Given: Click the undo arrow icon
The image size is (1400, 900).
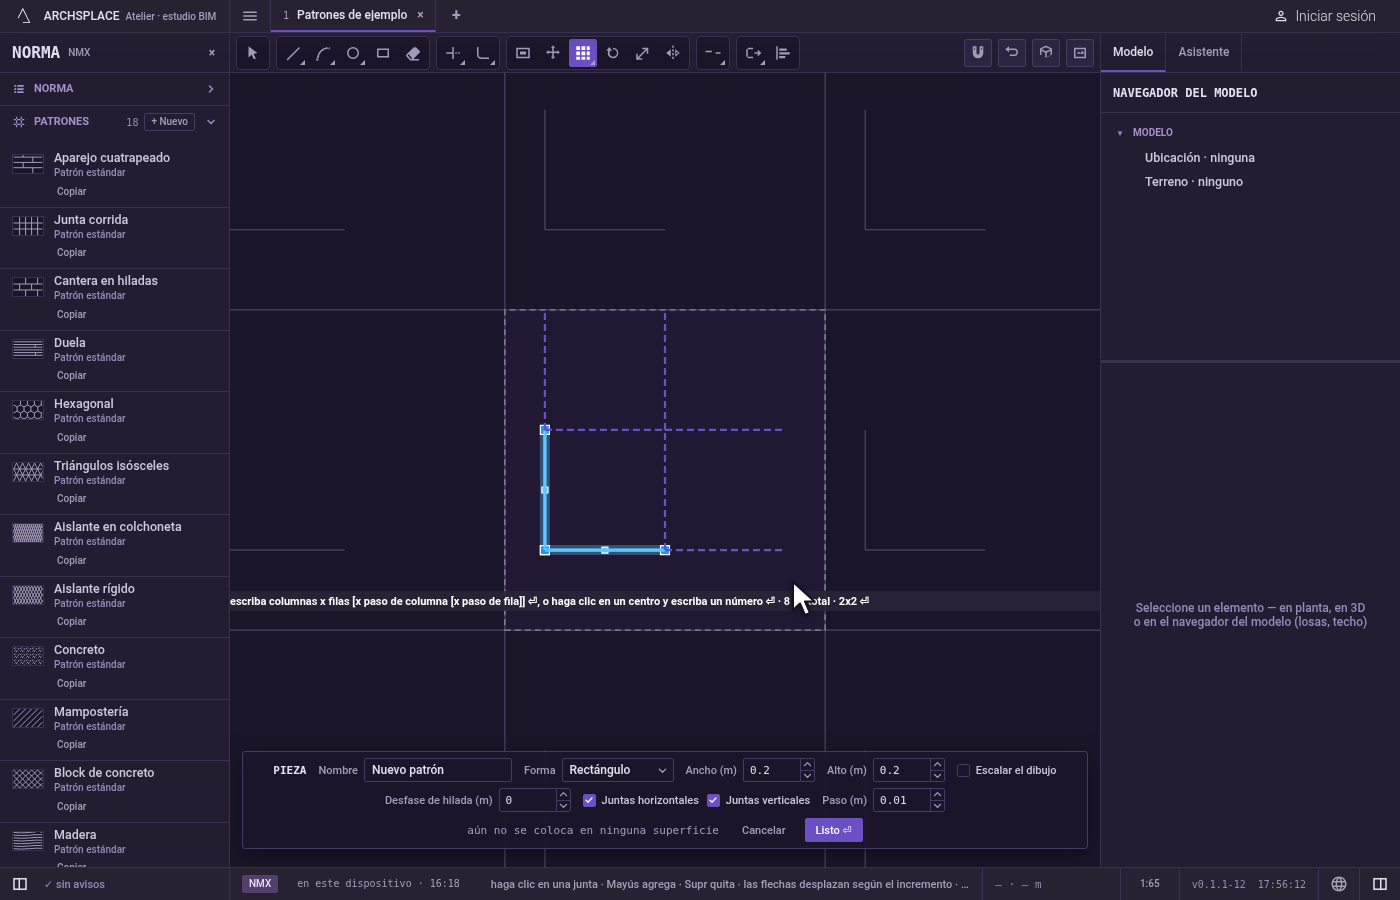Looking at the screenshot, I should click(x=1012, y=53).
